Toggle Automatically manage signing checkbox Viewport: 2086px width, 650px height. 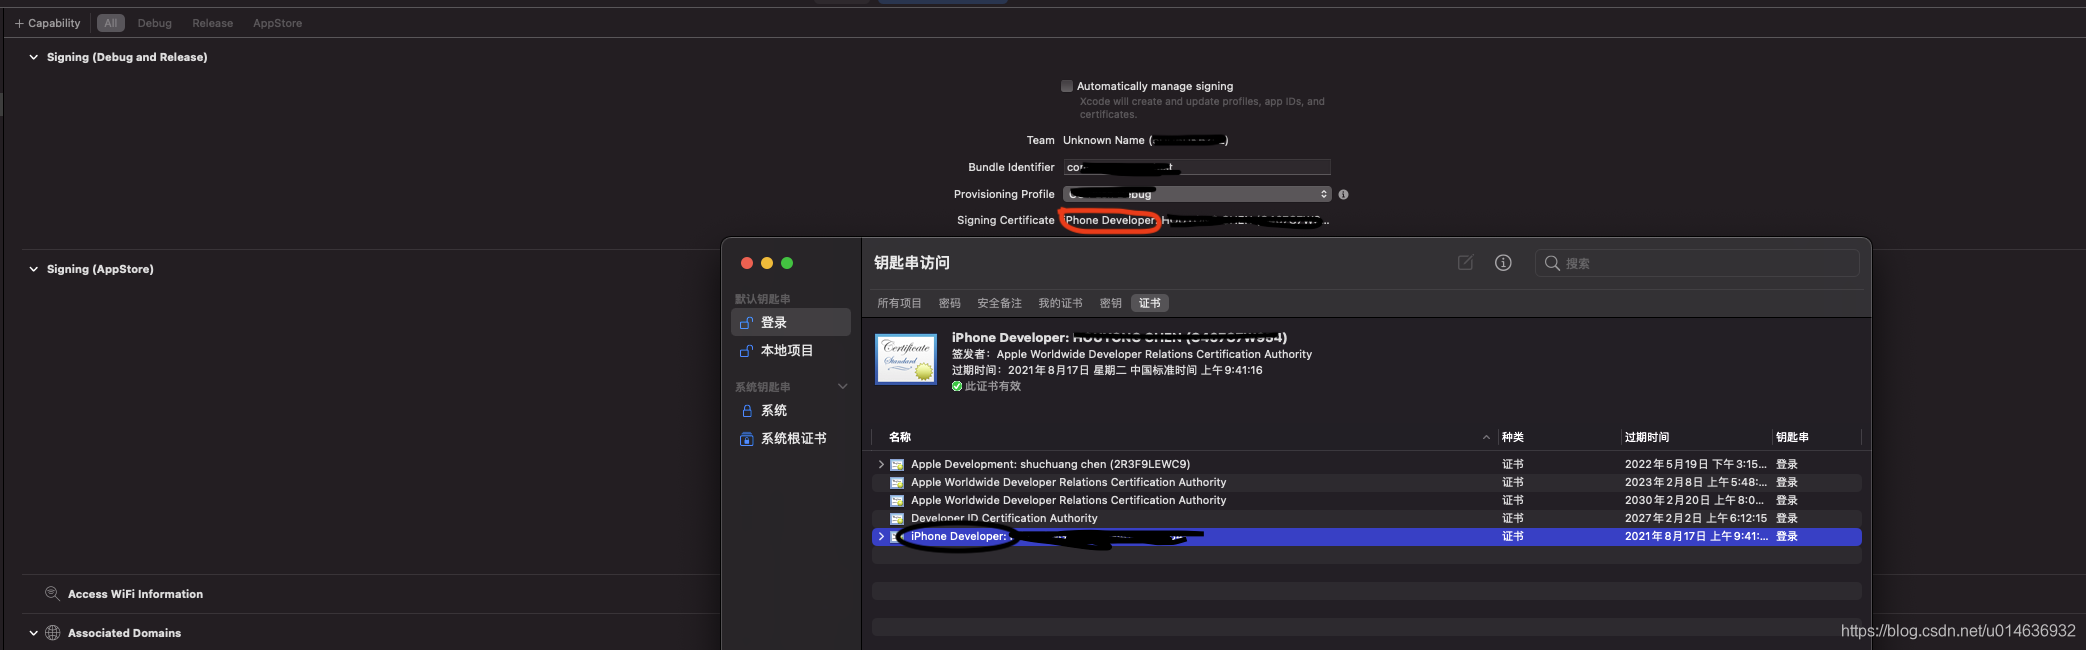(x=1067, y=86)
